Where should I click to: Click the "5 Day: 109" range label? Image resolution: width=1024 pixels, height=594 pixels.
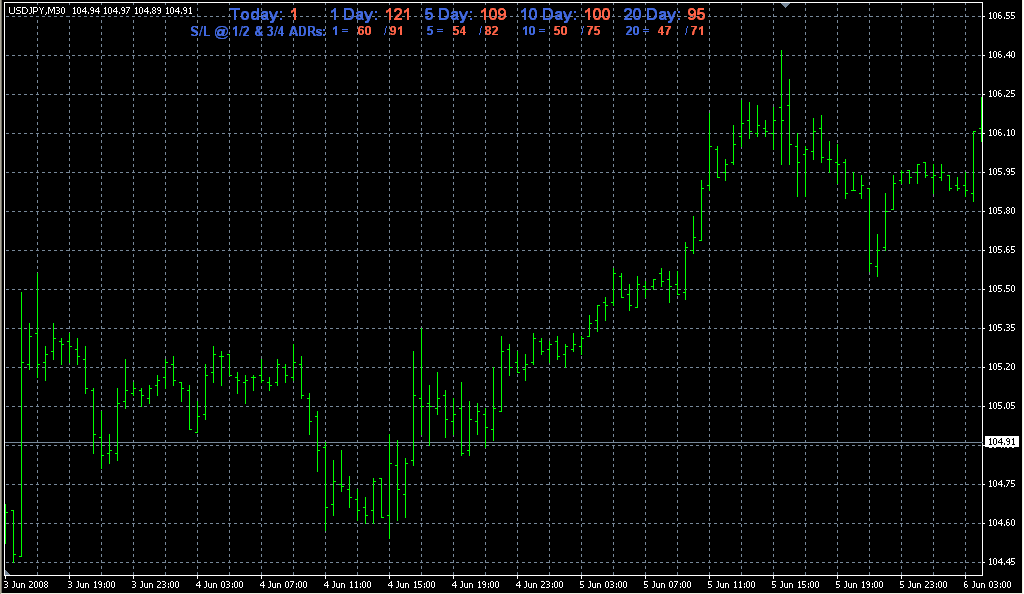(x=465, y=14)
